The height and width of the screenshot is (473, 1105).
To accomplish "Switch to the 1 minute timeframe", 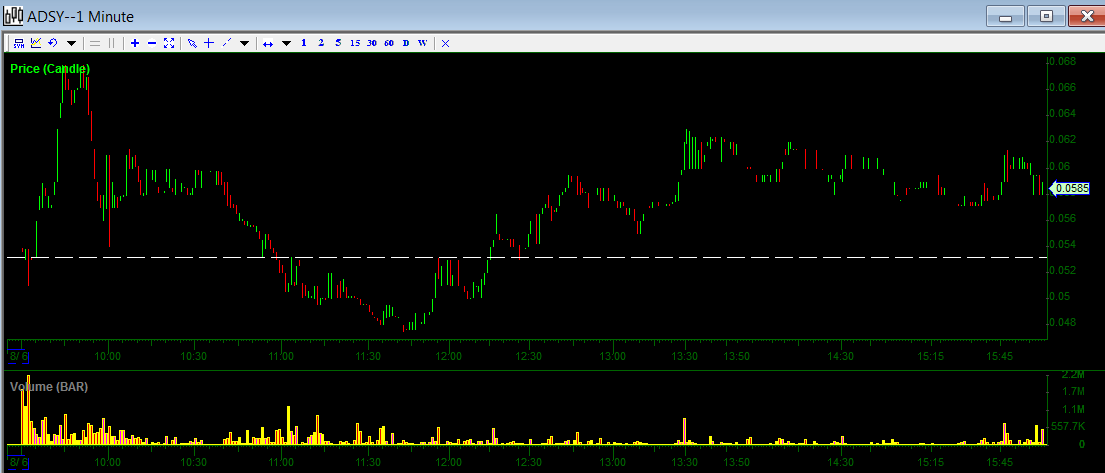I will point(304,43).
